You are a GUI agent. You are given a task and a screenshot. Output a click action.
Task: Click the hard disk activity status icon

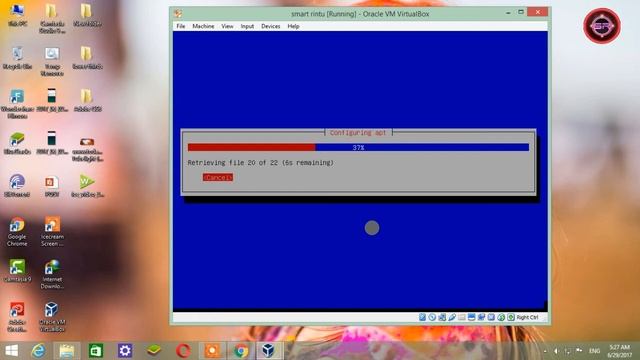tap(422, 317)
